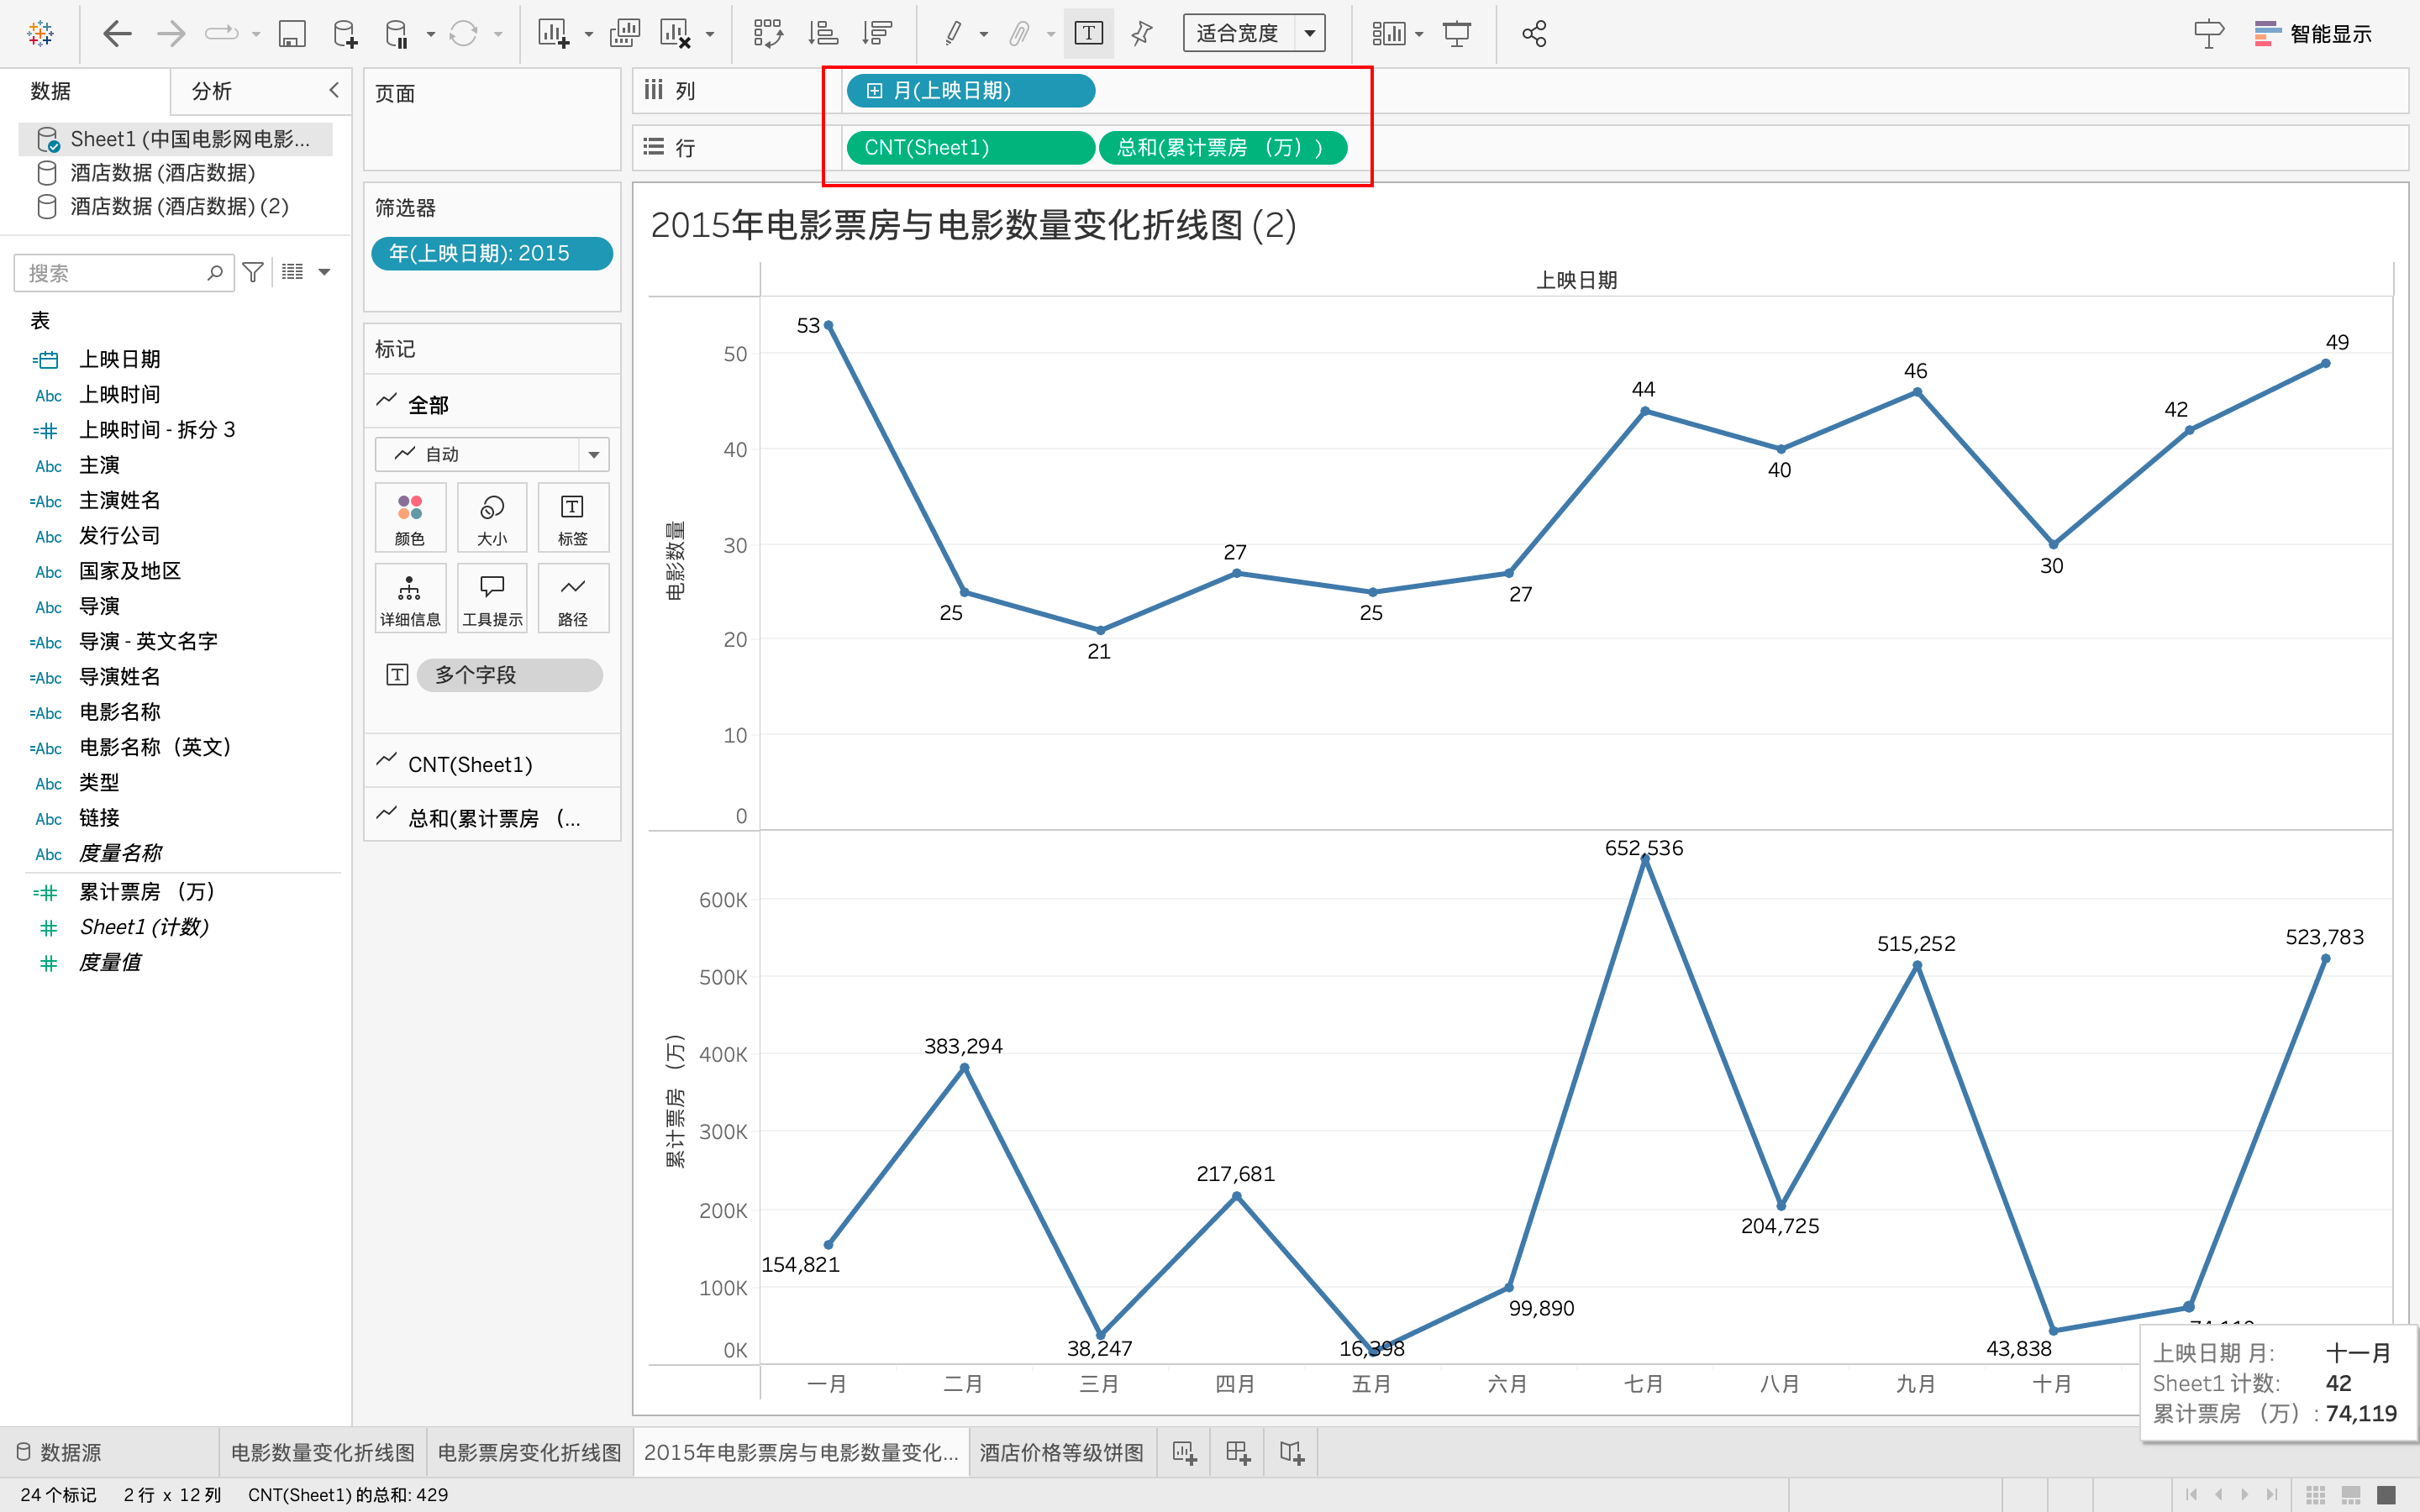Toggle the fix axes pin icon
Viewport: 2420px width, 1512px height.
click(x=1141, y=34)
